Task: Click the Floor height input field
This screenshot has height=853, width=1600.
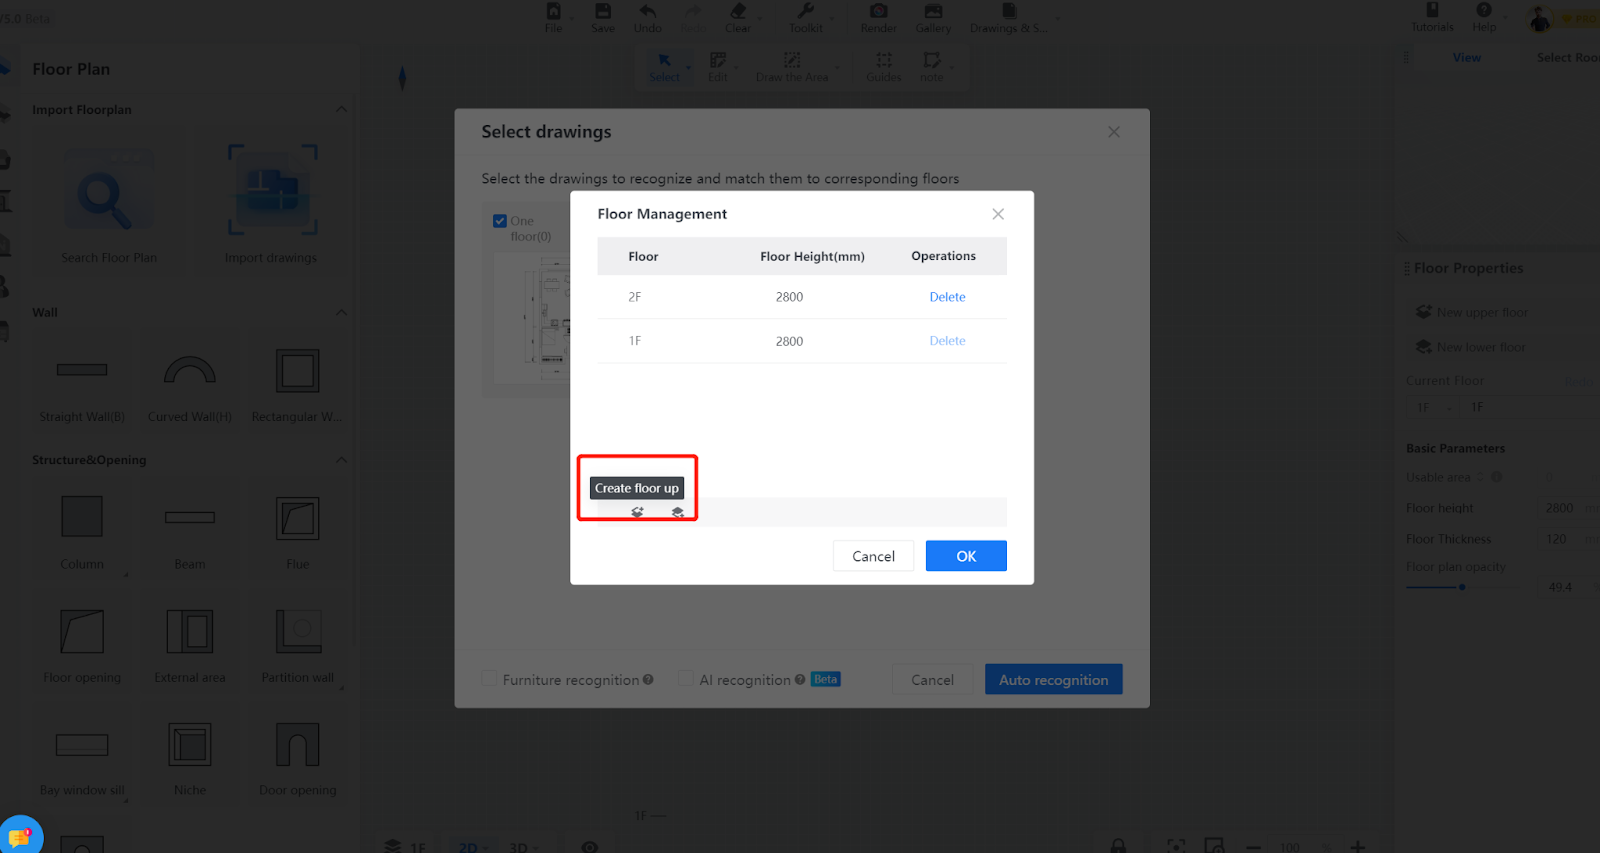Action: [1566, 508]
